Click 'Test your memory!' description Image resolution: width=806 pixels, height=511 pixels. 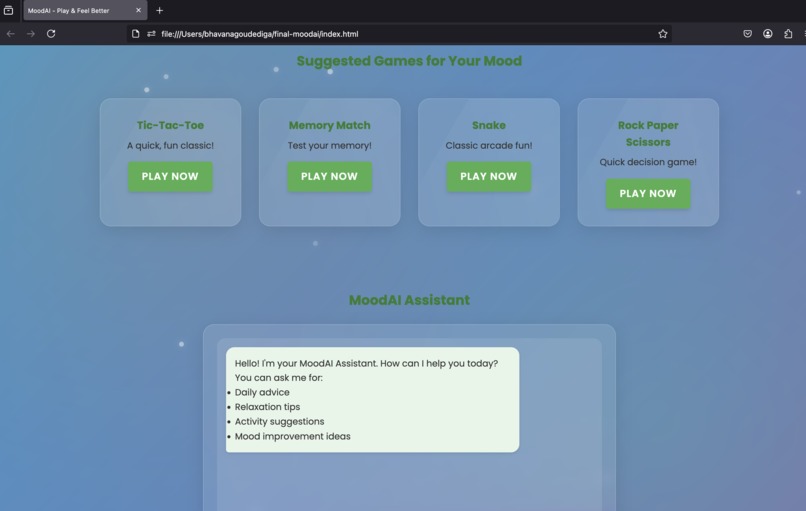click(329, 145)
